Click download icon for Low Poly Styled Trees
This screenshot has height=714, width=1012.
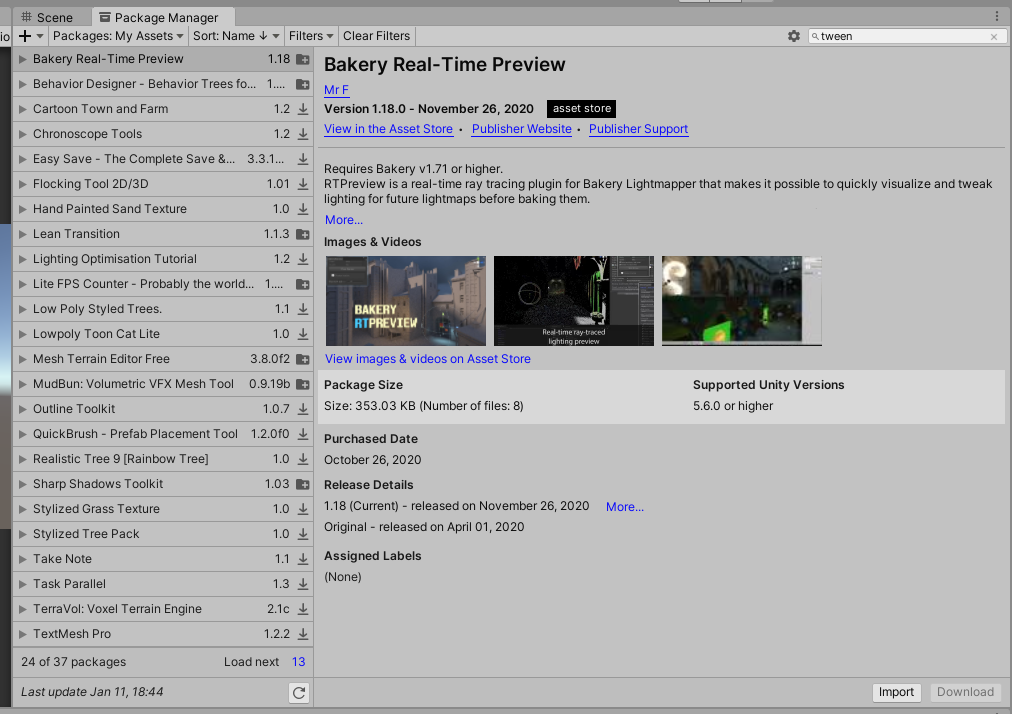coord(303,309)
